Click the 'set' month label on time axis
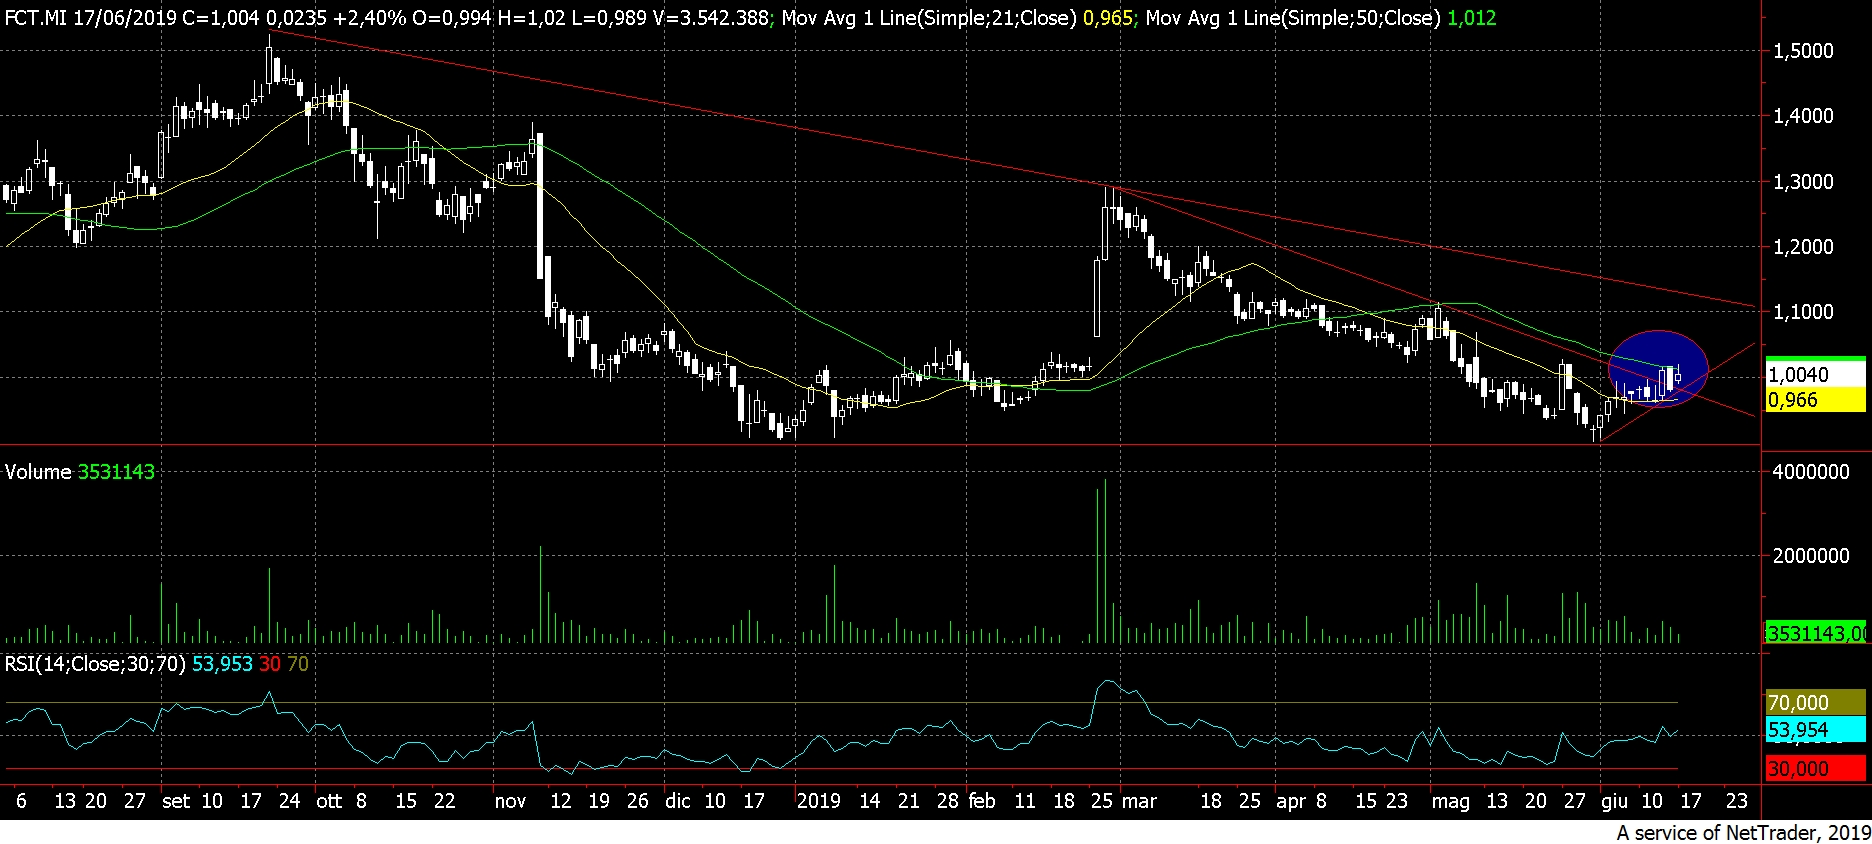 [176, 801]
